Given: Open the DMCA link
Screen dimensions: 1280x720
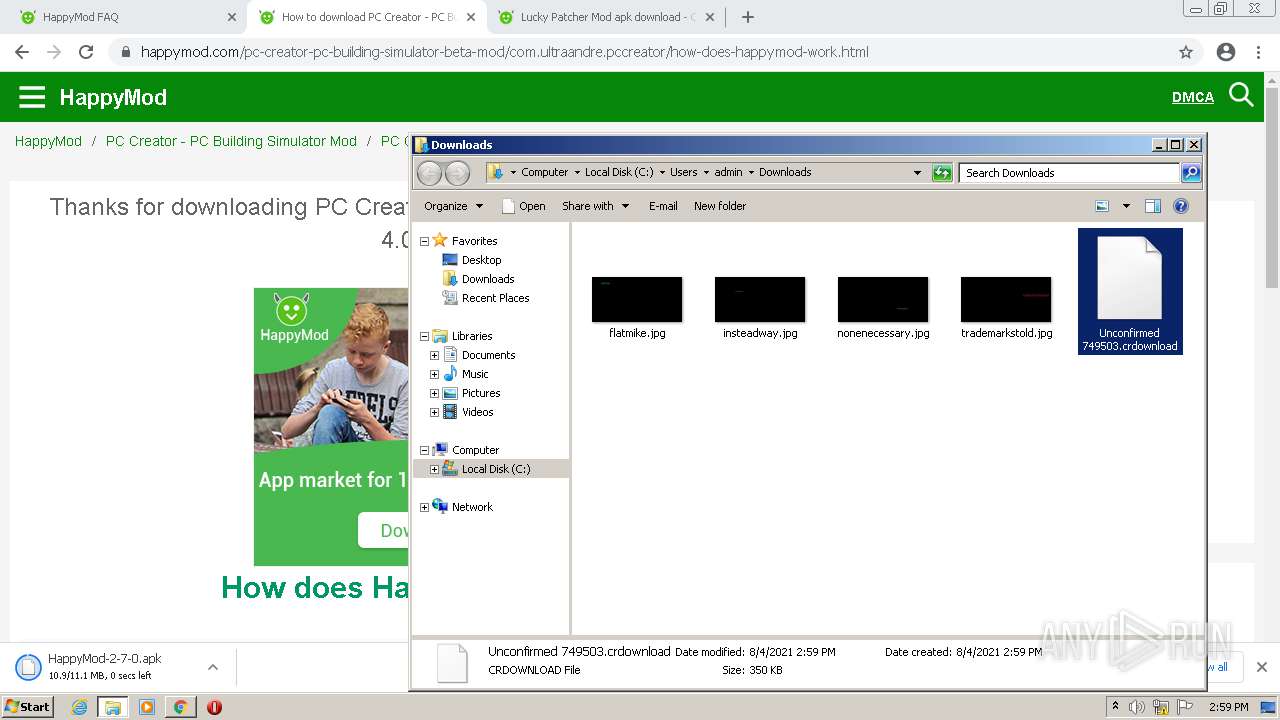Looking at the screenshot, I should 1193,97.
